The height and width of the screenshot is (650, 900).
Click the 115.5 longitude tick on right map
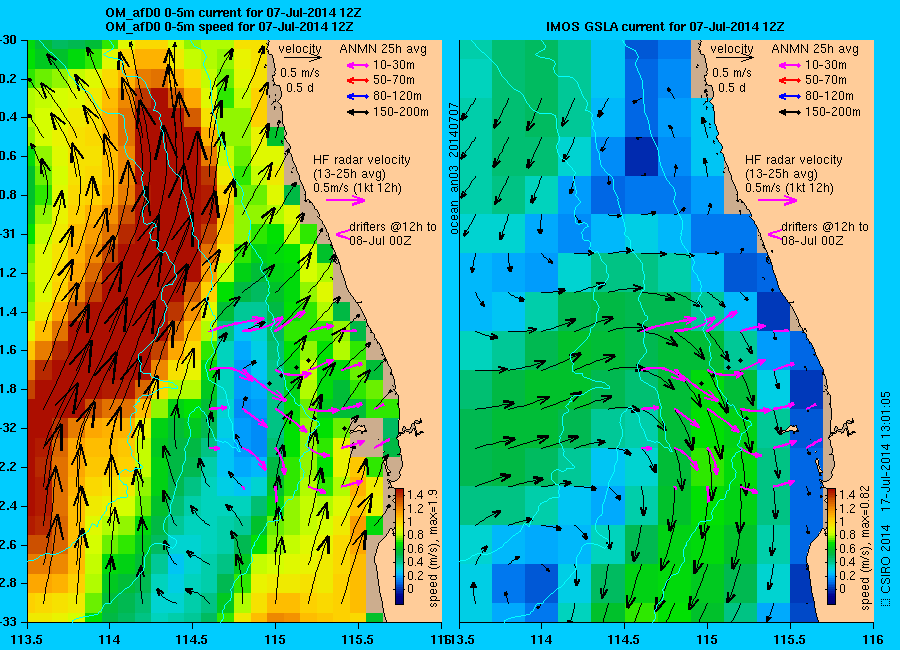[x=790, y=639]
